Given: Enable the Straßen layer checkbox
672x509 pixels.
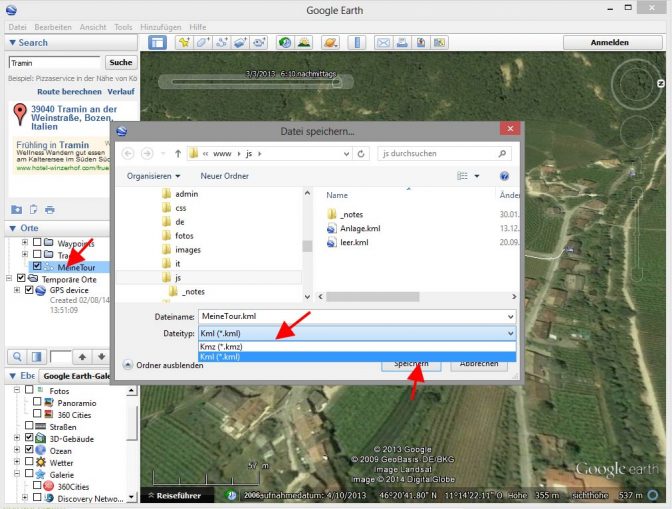Looking at the screenshot, I should [x=29, y=425].
